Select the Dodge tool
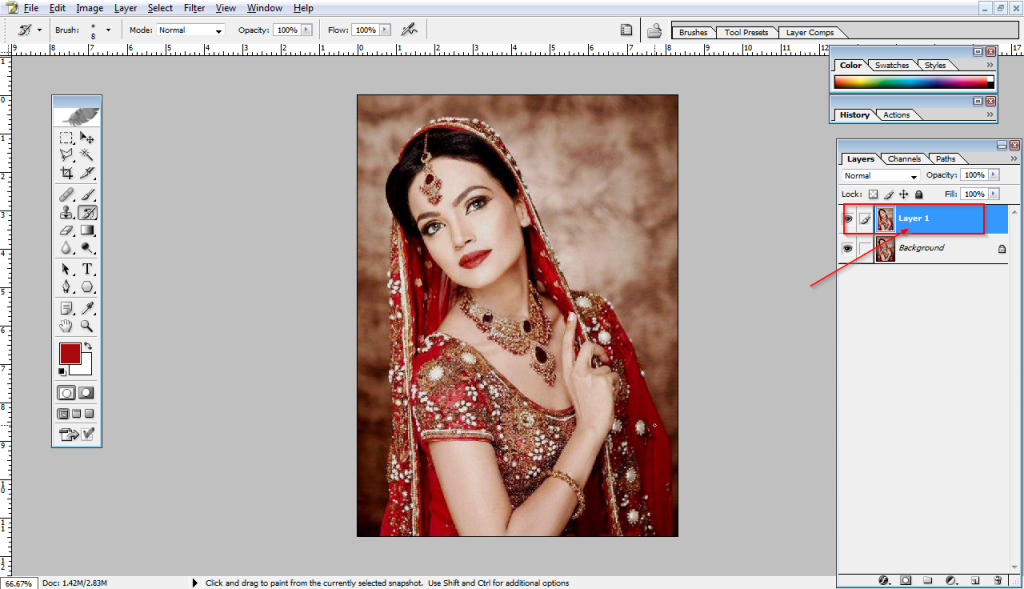The width and height of the screenshot is (1024, 589). coord(87,247)
